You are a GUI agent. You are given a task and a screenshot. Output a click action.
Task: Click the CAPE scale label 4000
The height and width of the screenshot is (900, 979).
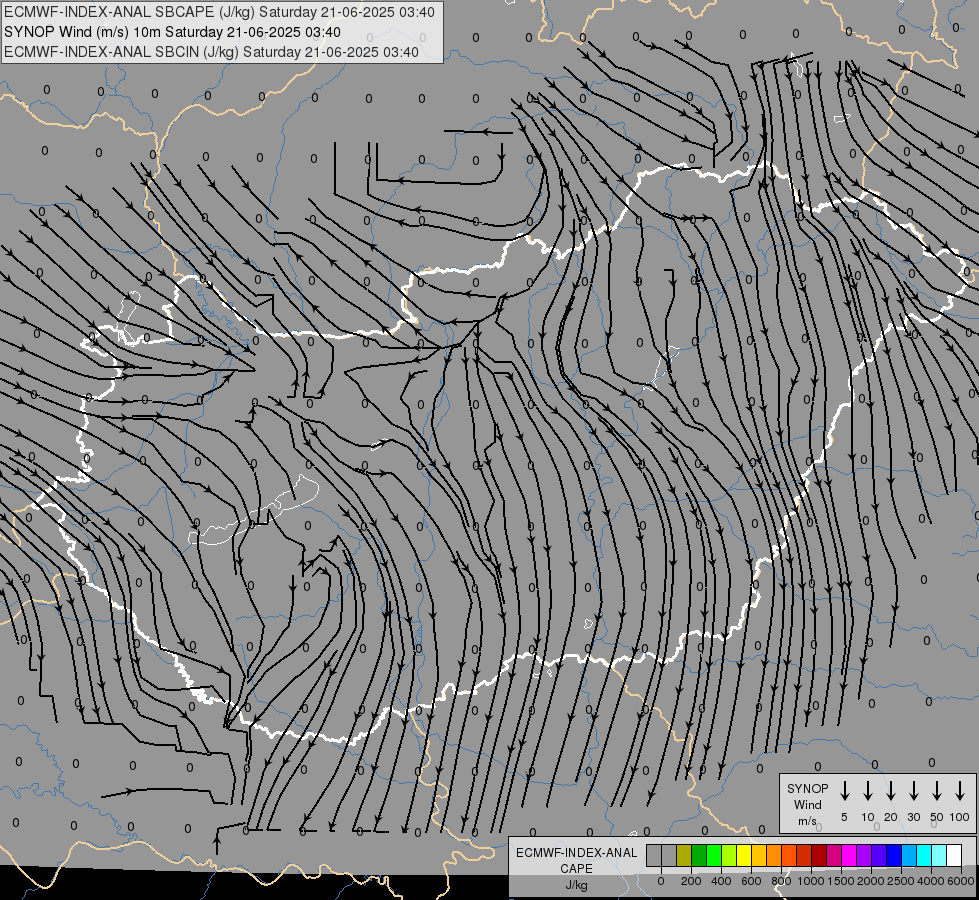coord(931,881)
